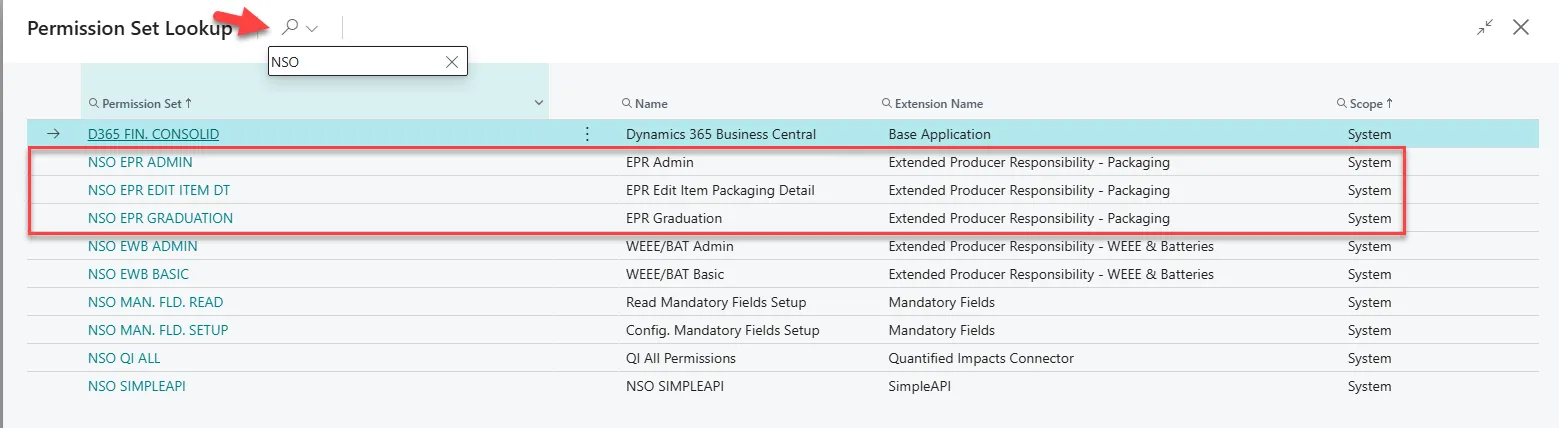1559x428 pixels.
Task: Select the NSO EPR EDIT ITEM DT set
Action: click(159, 190)
